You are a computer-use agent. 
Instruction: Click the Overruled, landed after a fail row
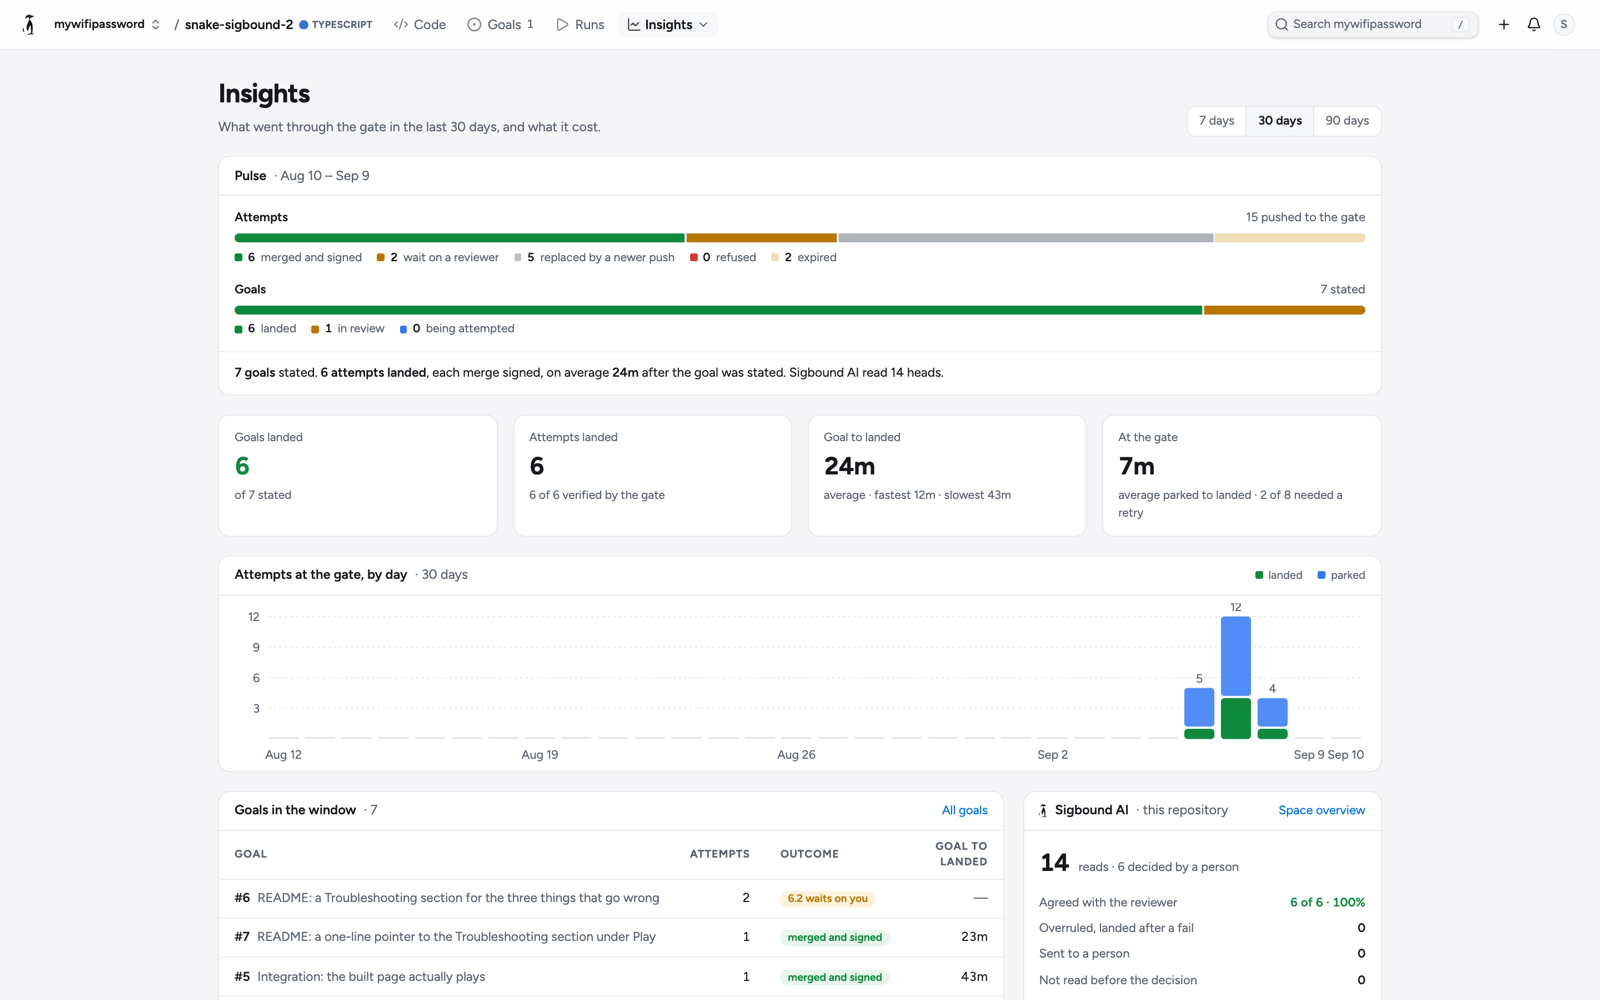pyautogui.click(x=1202, y=928)
